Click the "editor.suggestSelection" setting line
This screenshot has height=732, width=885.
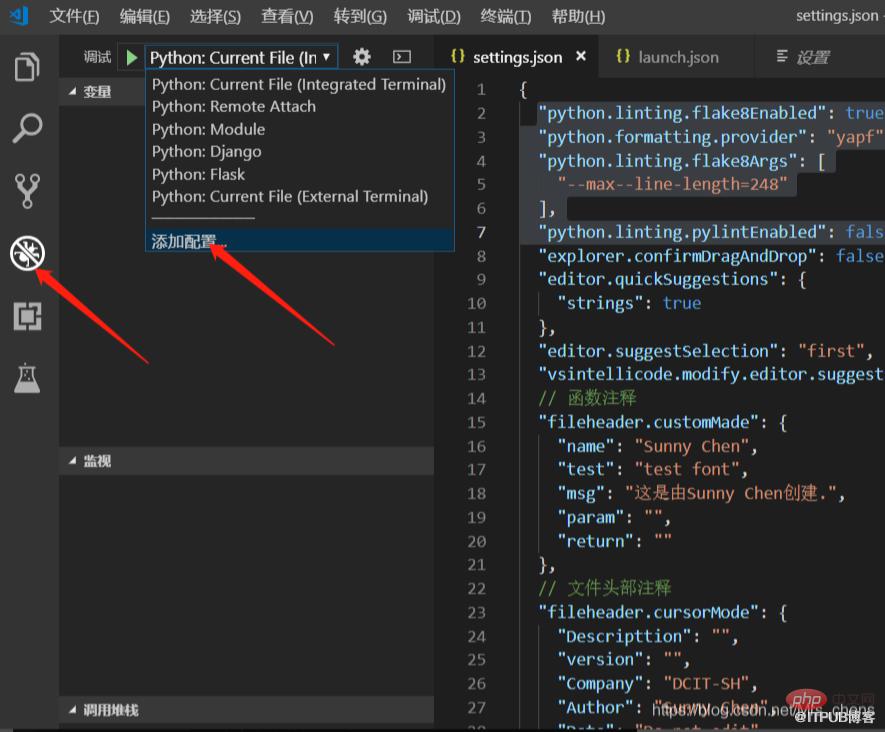coord(706,351)
